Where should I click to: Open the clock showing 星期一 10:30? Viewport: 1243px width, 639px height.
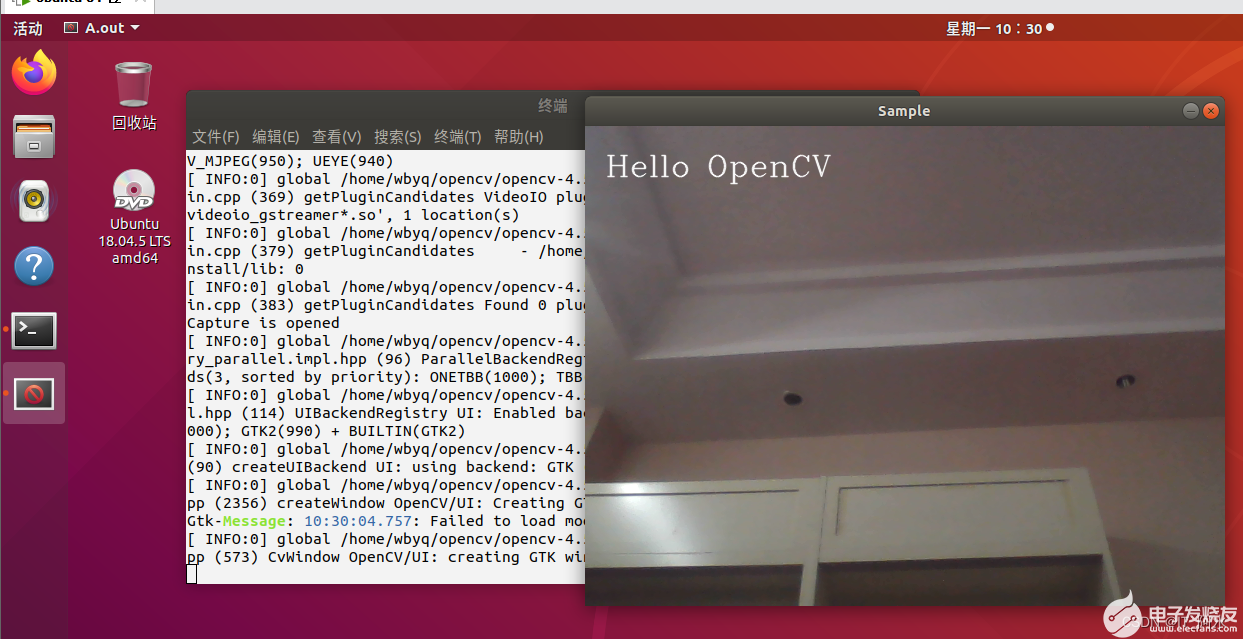coord(999,28)
